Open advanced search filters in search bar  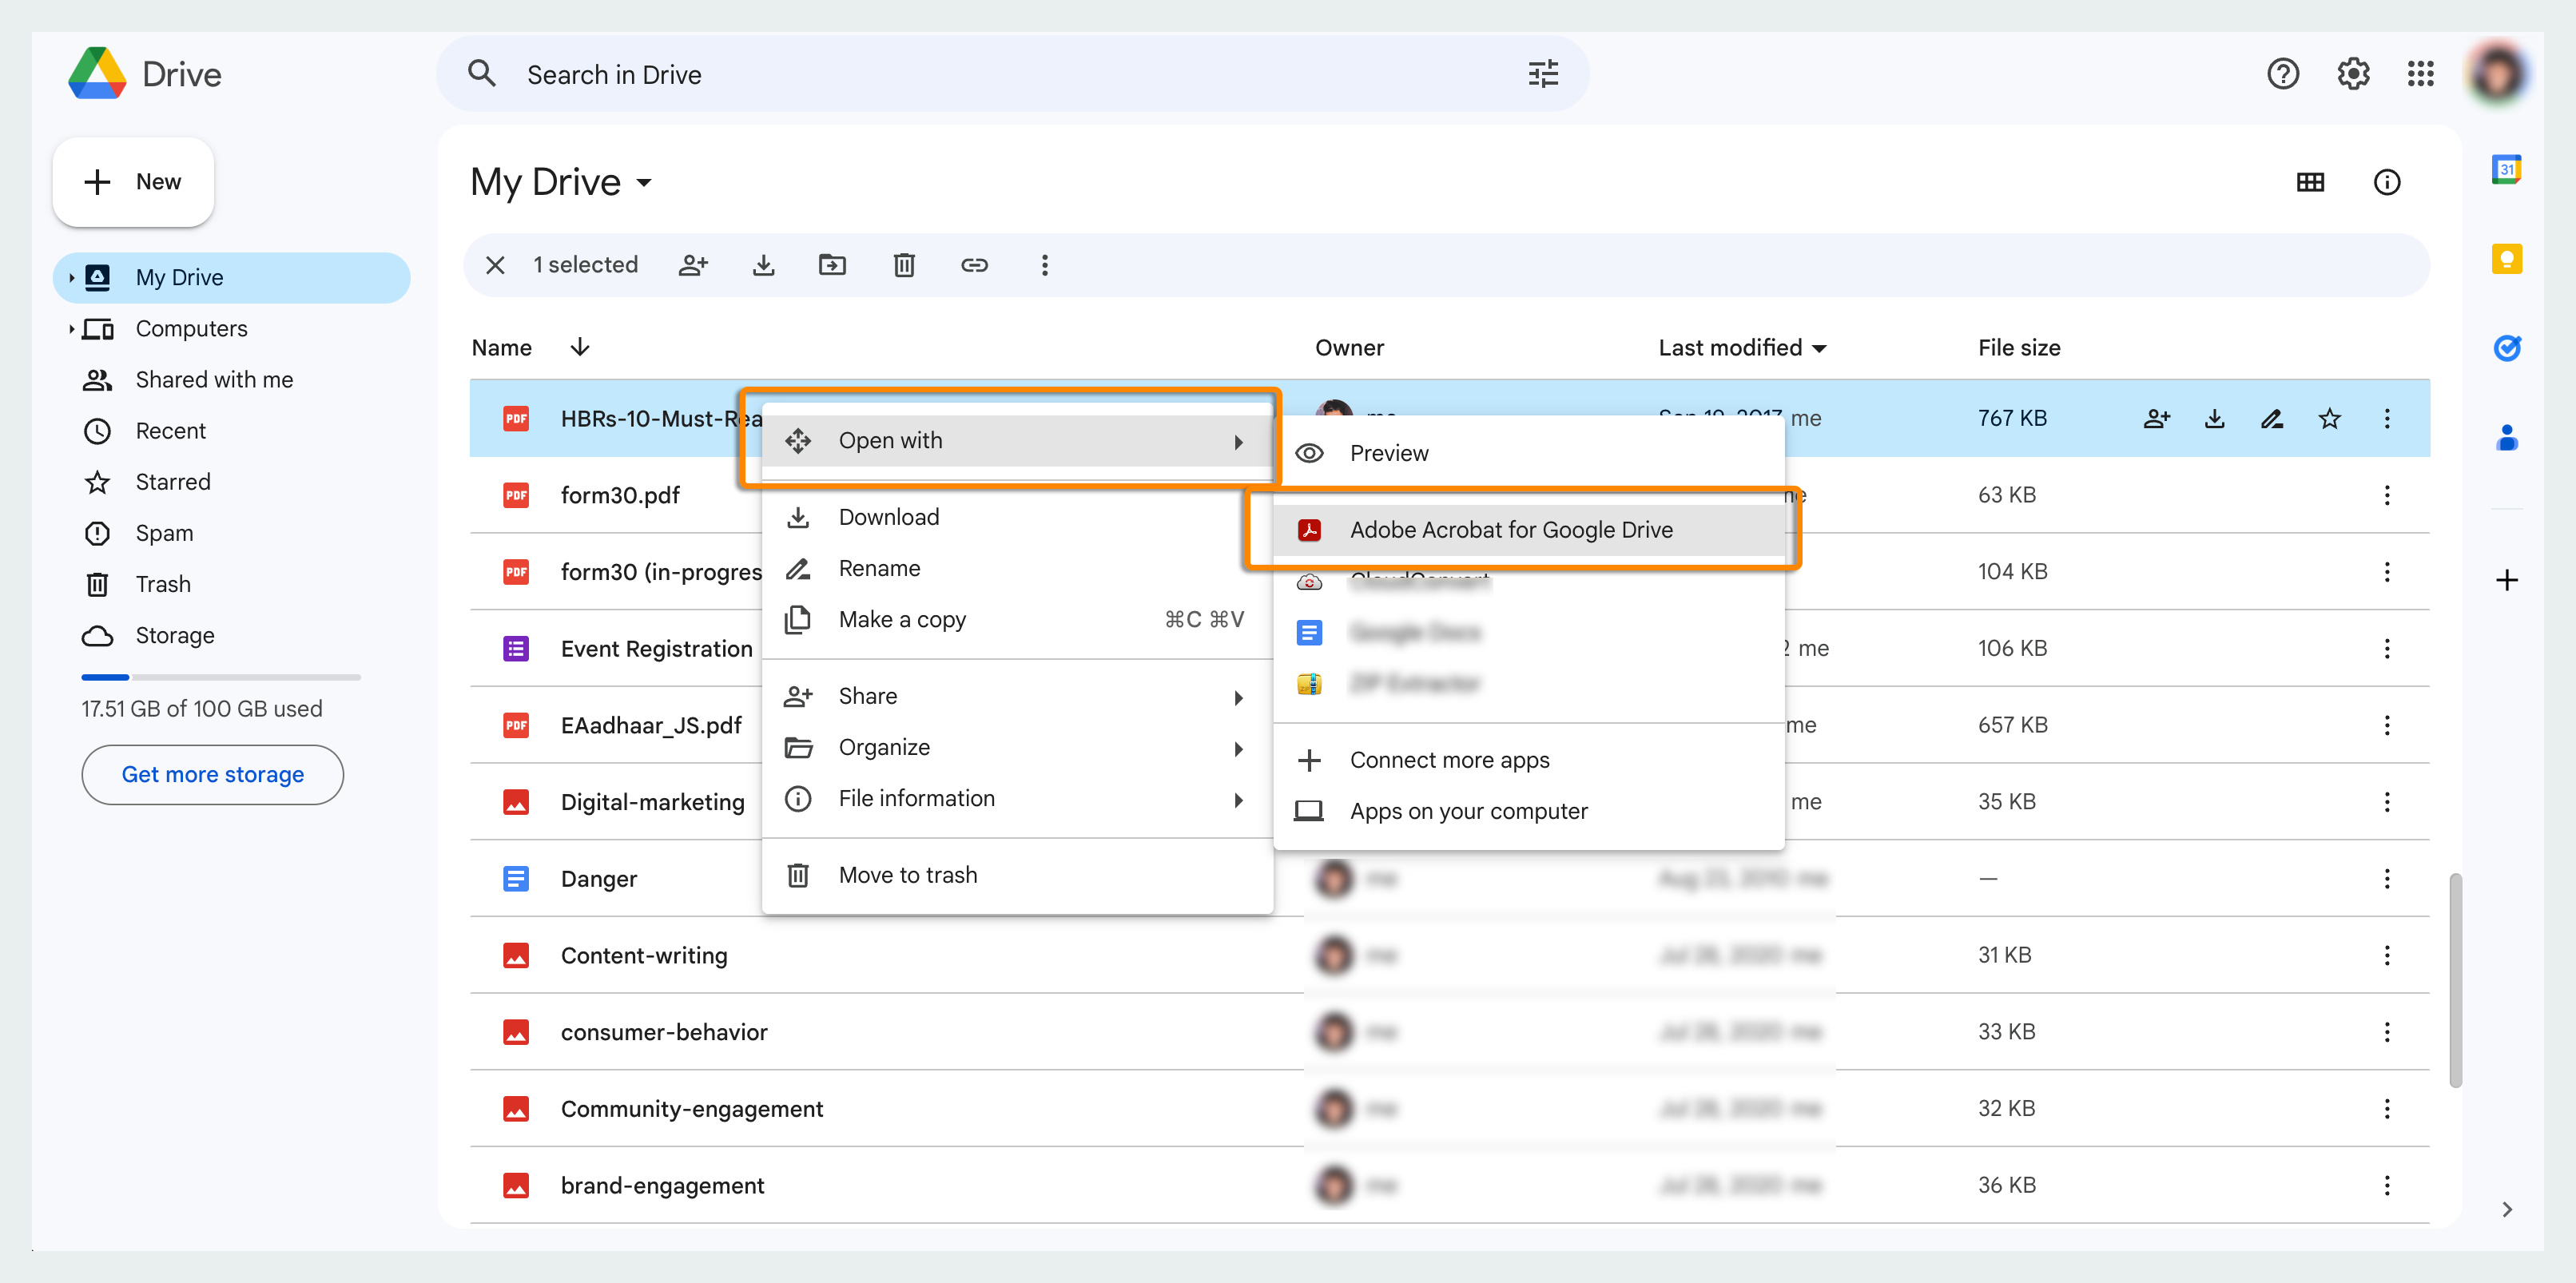pyautogui.click(x=1543, y=73)
